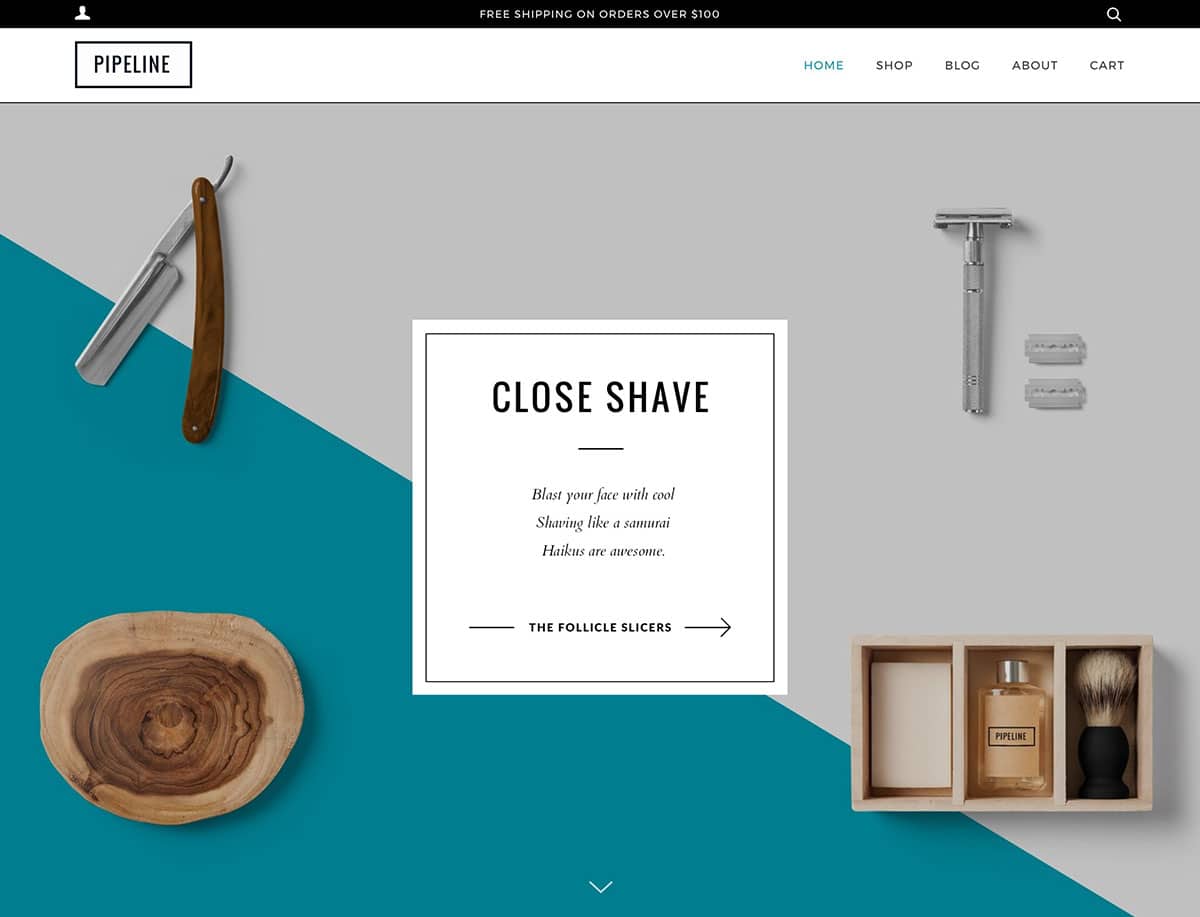Click the arrow right of The Follicle Slicers

(x=708, y=627)
